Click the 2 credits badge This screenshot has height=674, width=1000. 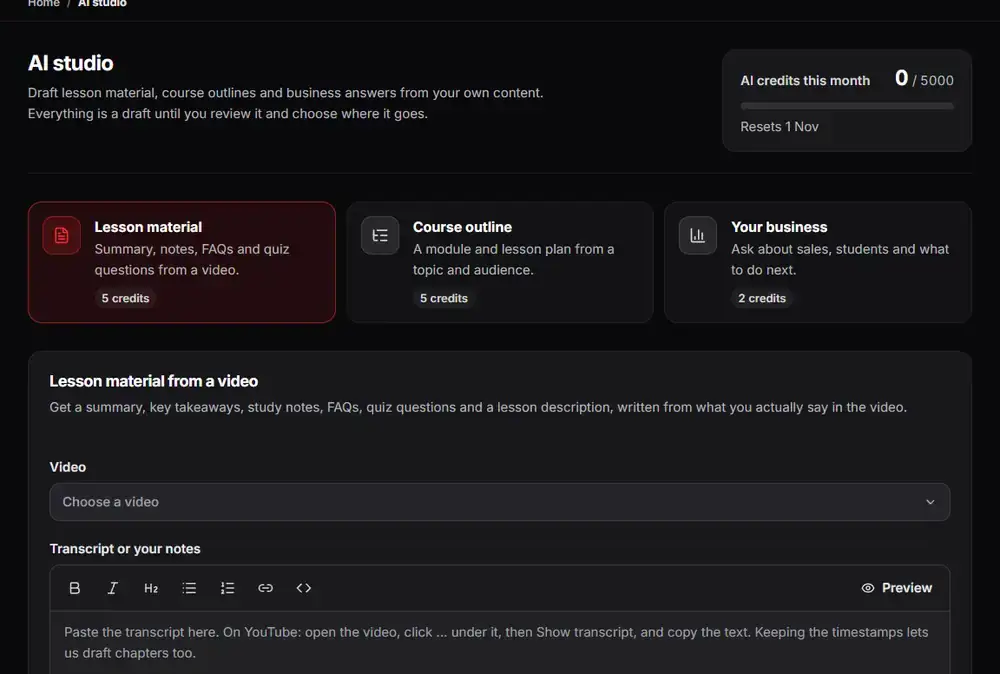pyautogui.click(x=762, y=298)
